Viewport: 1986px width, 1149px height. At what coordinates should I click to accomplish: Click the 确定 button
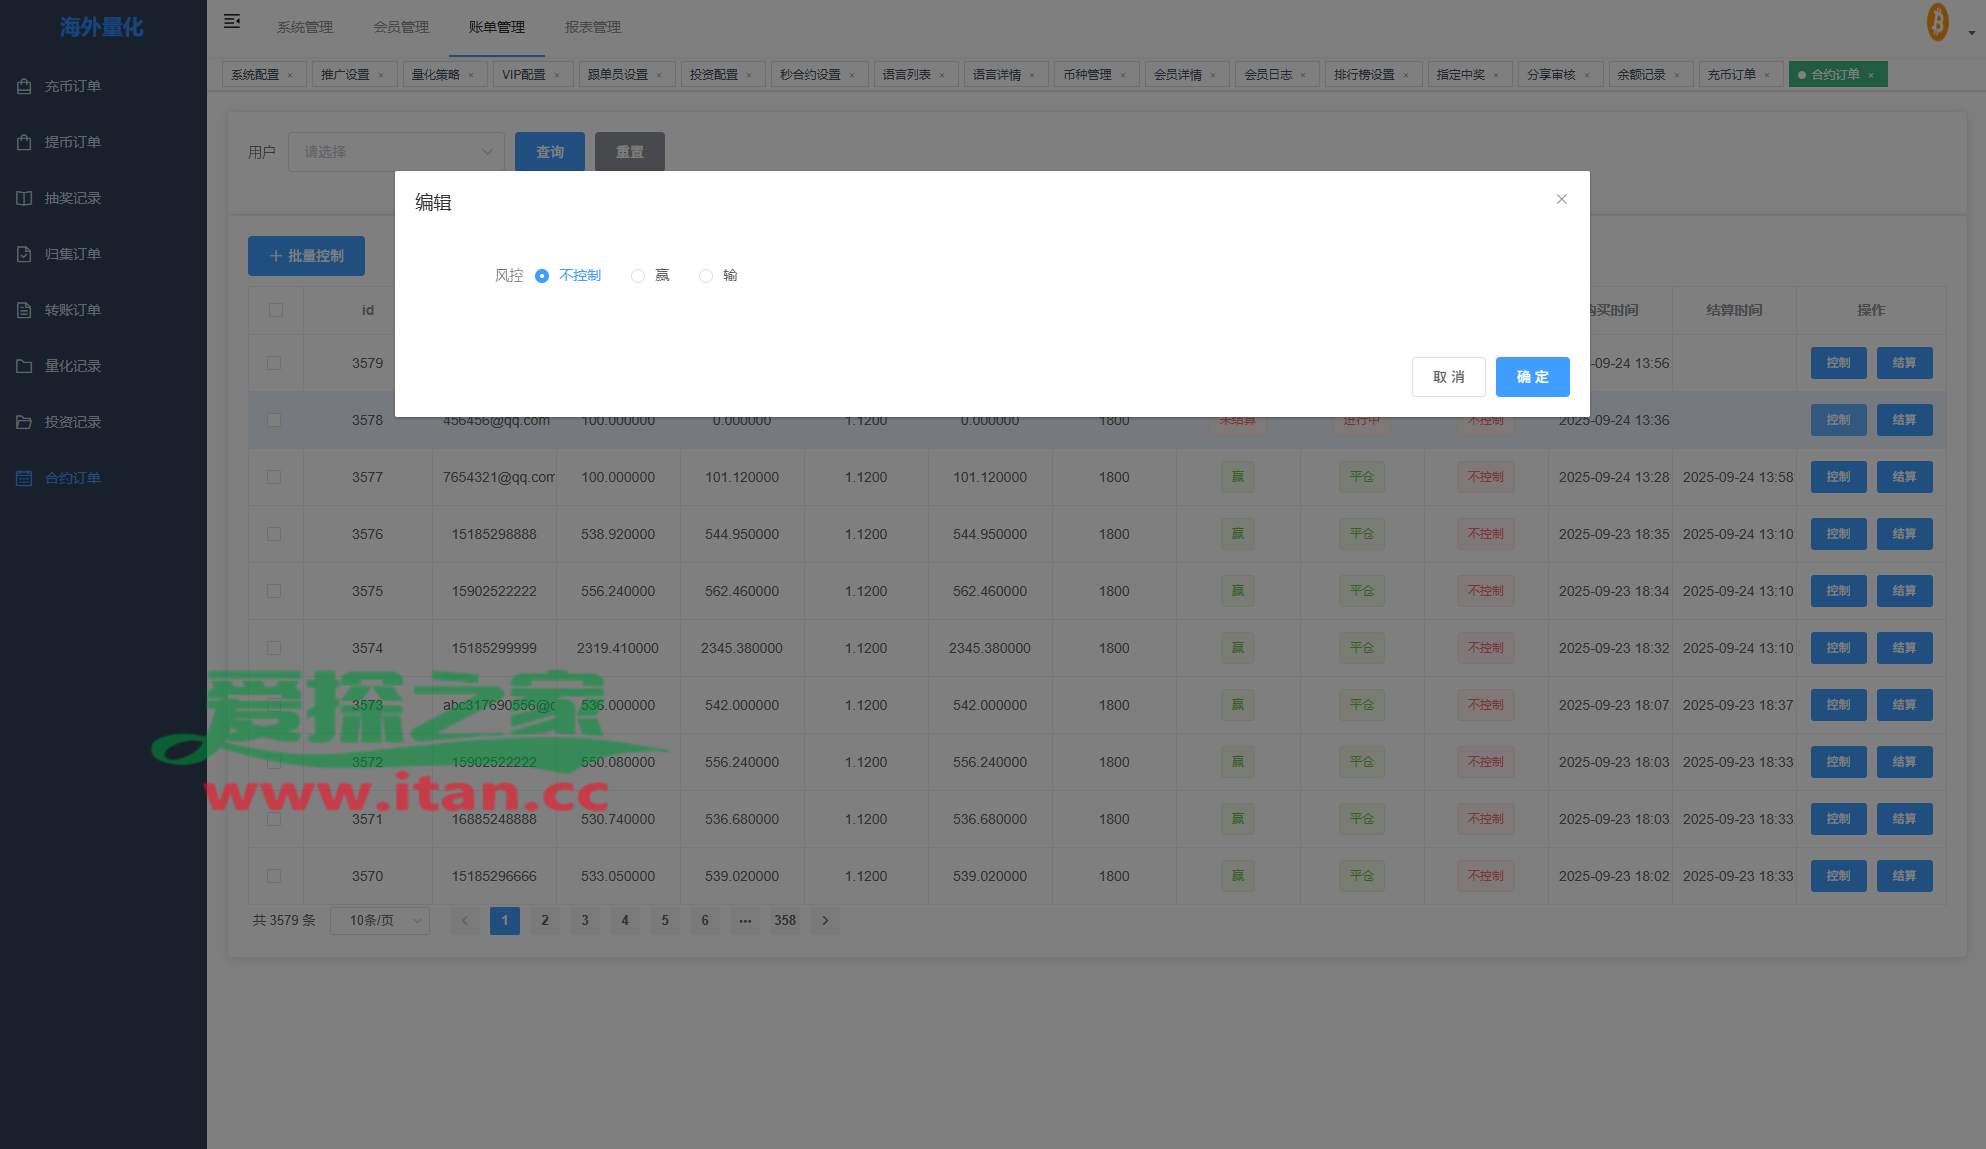click(1532, 377)
